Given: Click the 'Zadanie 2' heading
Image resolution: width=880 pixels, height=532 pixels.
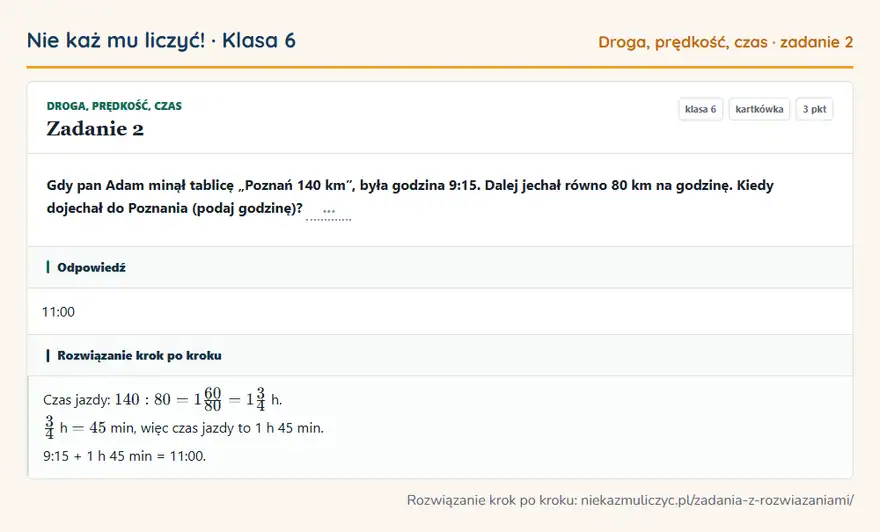Looking at the screenshot, I should click(x=95, y=129).
